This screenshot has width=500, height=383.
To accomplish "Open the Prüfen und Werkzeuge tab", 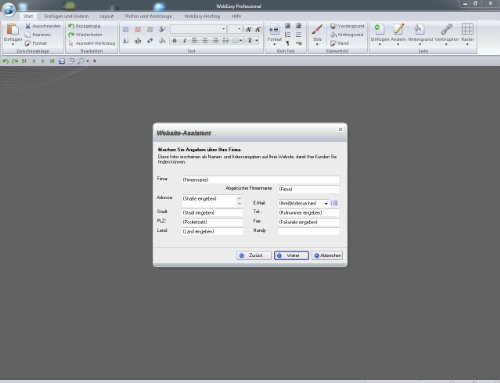I will pyautogui.click(x=148, y=16).
